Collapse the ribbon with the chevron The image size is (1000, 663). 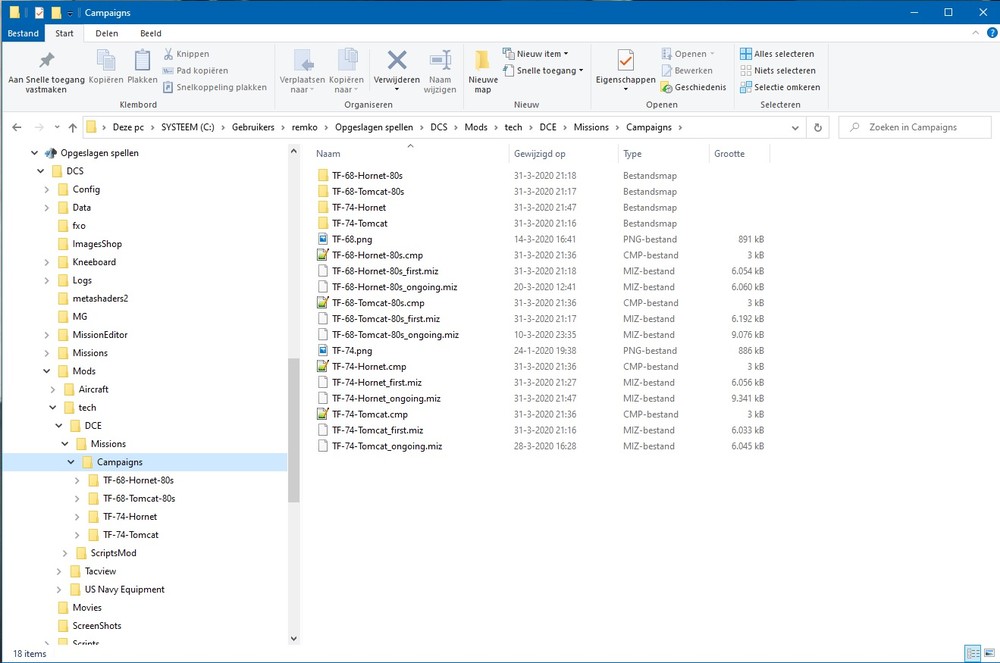click(975, 33)
